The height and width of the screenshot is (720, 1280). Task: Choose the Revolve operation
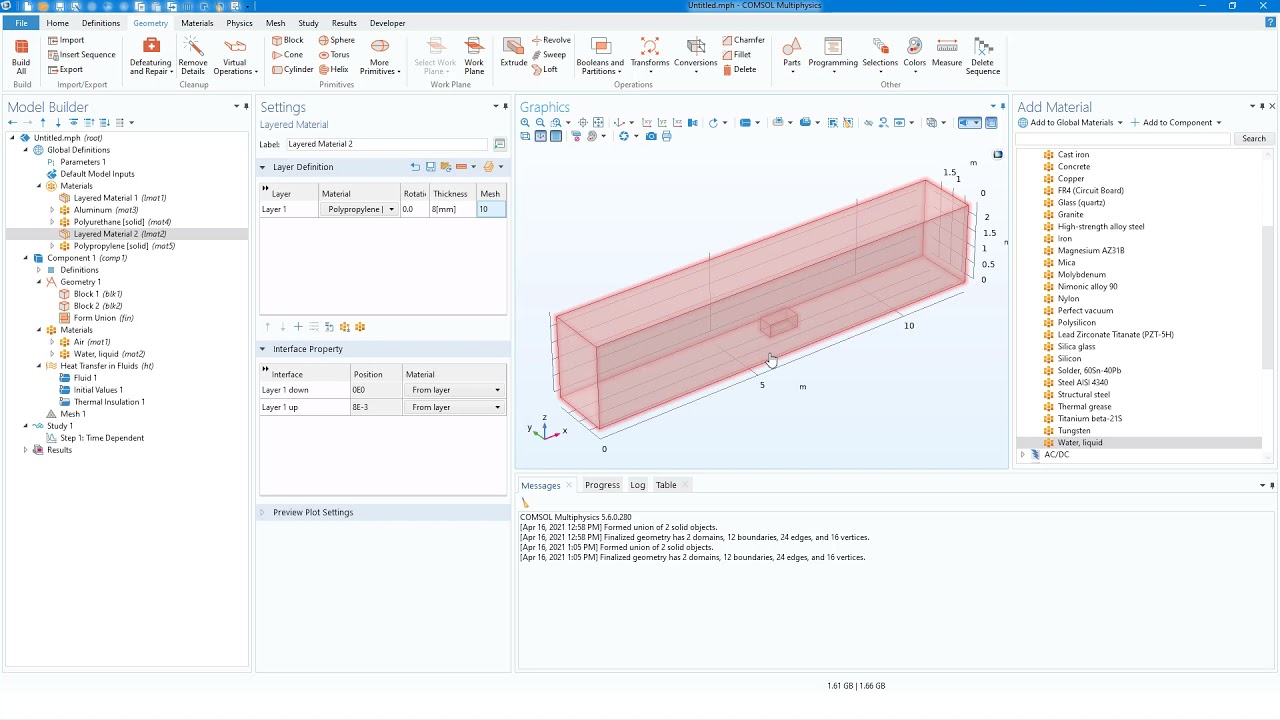click(551, 41)
